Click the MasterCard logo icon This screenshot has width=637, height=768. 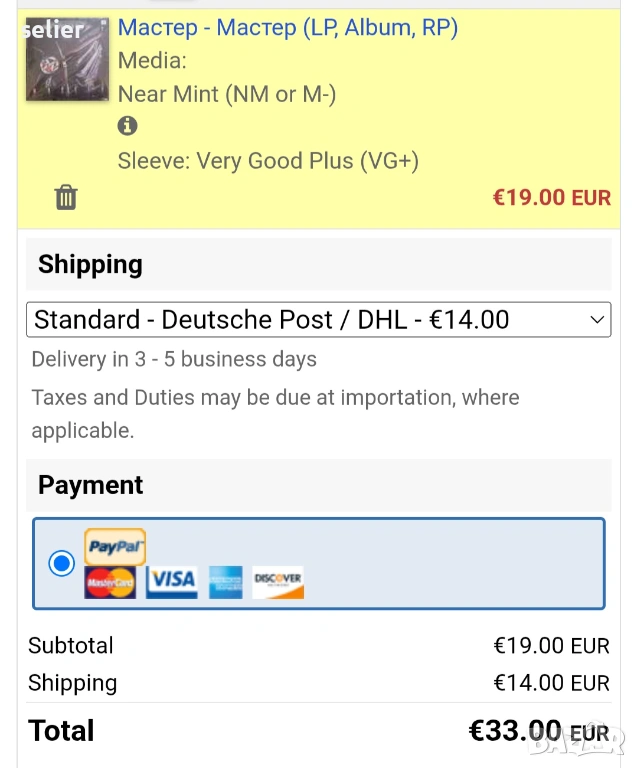coord(110,582)
